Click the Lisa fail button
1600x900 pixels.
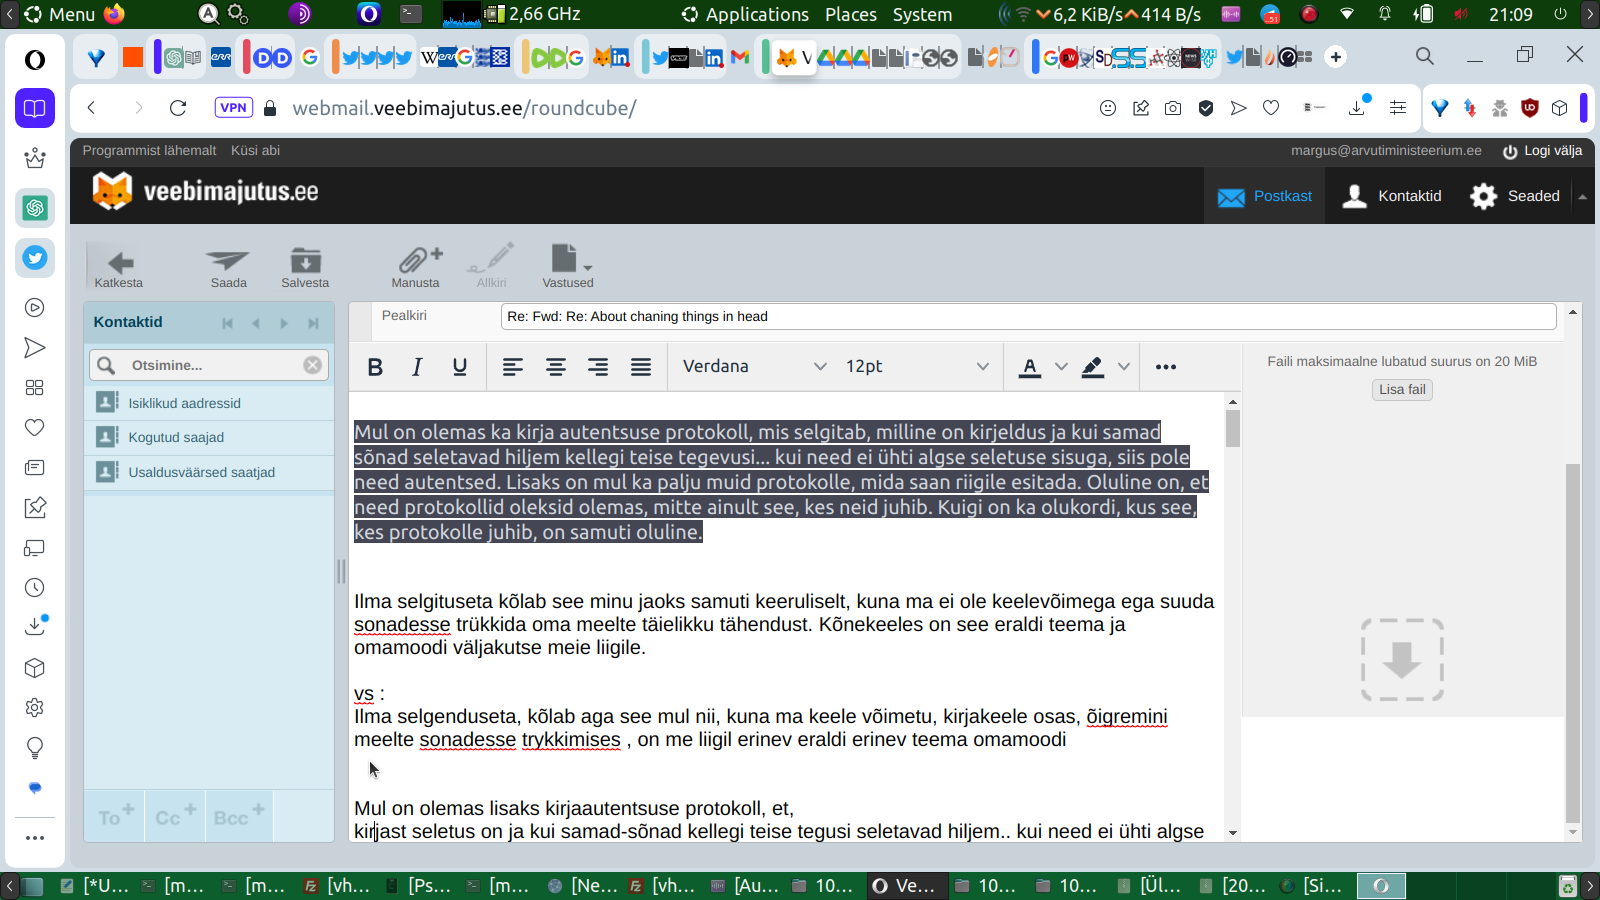pos(1402,390)
